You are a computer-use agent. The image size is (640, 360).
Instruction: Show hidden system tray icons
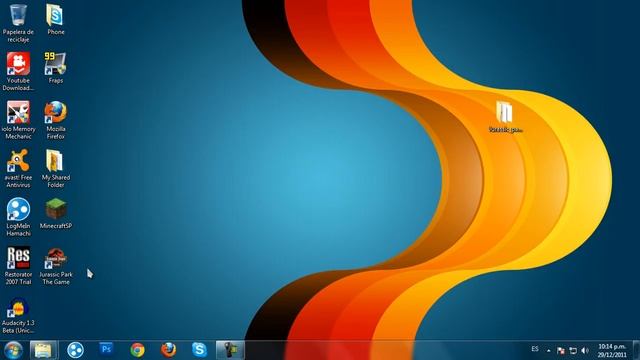tap(549, 351)
